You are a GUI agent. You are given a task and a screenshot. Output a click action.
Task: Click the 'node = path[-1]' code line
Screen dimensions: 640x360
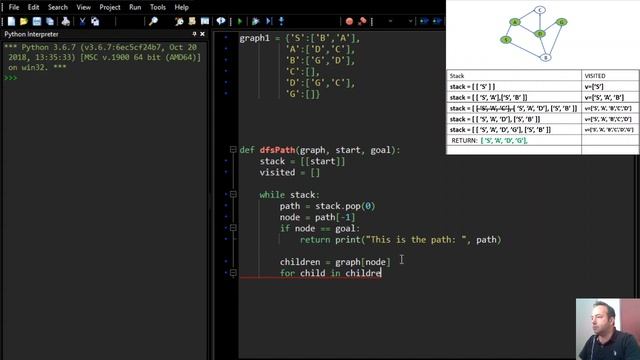[x=318, y=218]
